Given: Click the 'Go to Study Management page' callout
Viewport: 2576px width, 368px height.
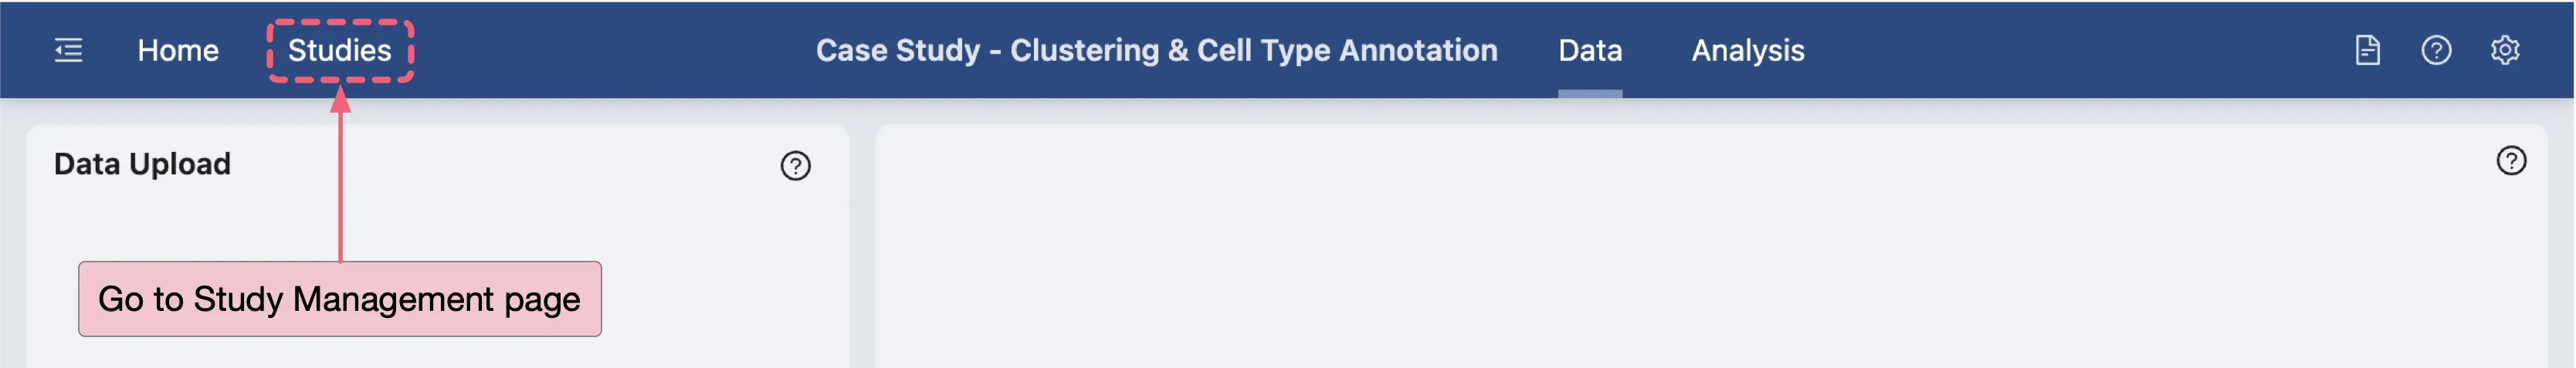Looking at the screenshot, I should [x=339, y=299].
